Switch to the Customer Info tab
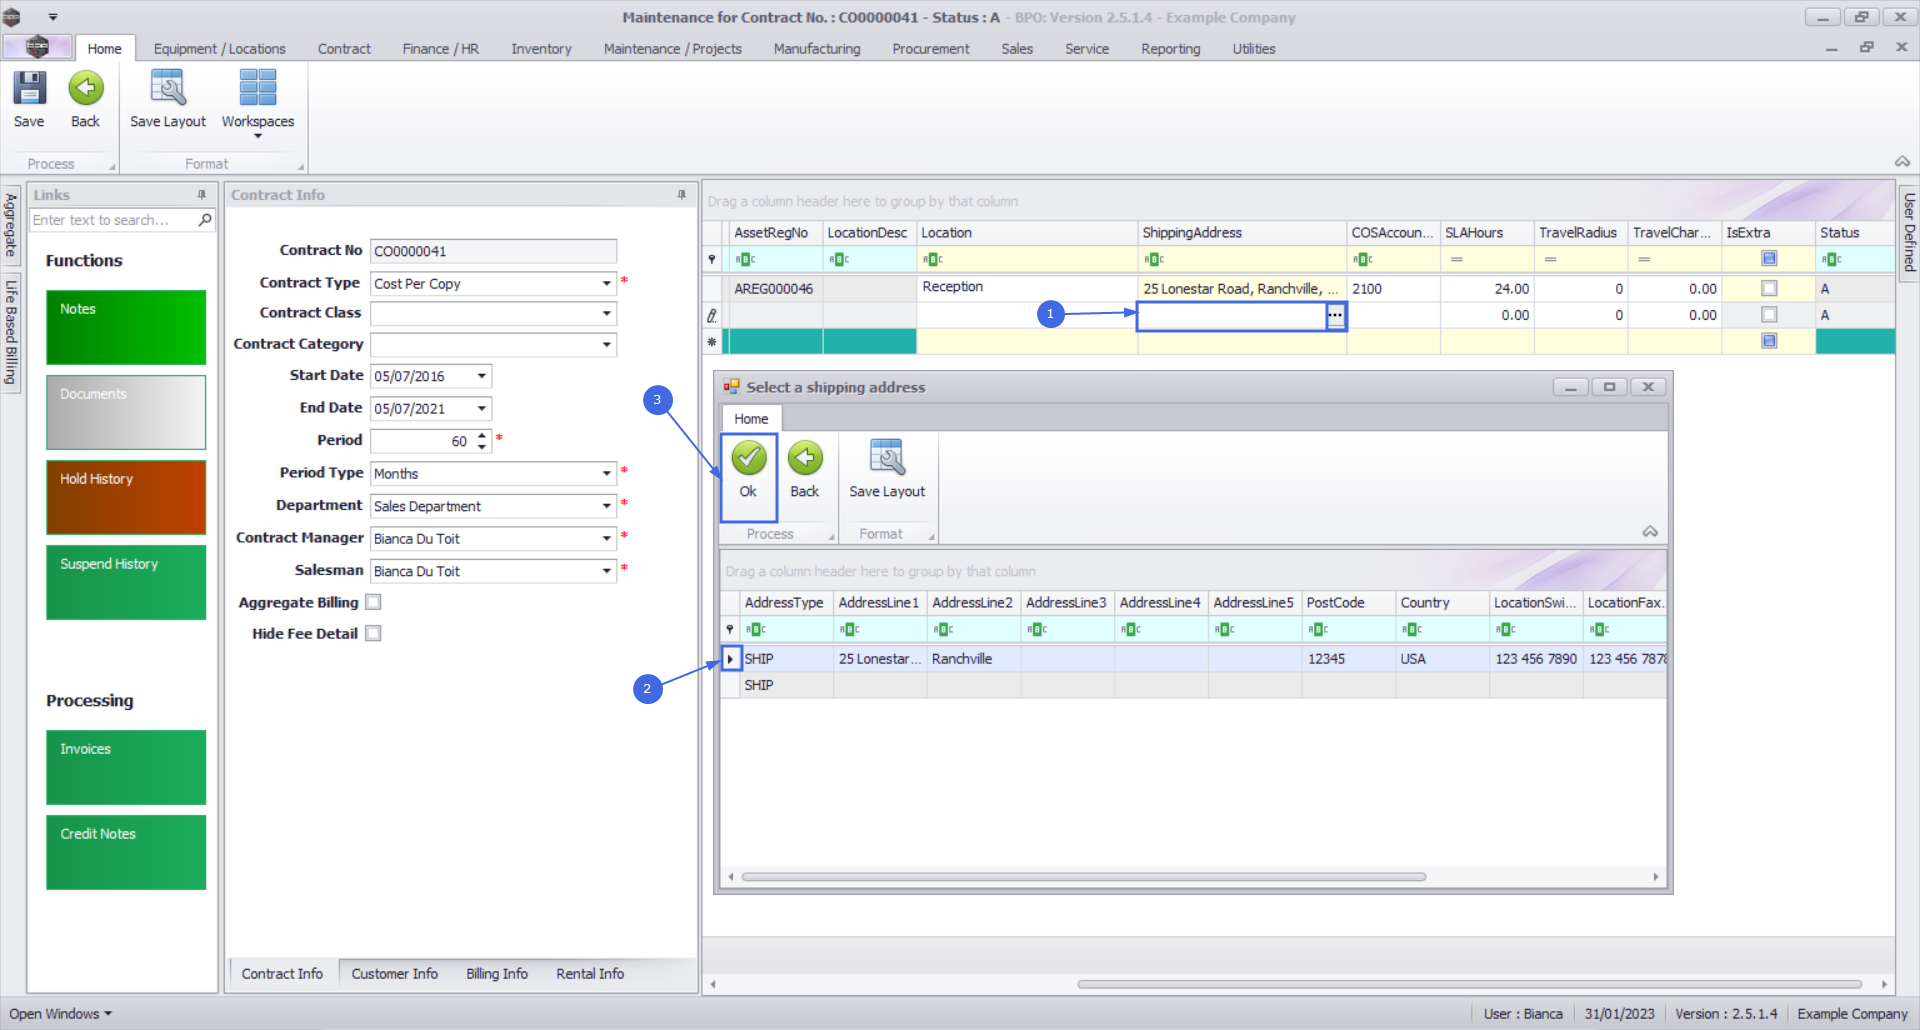 coord(395,974)
